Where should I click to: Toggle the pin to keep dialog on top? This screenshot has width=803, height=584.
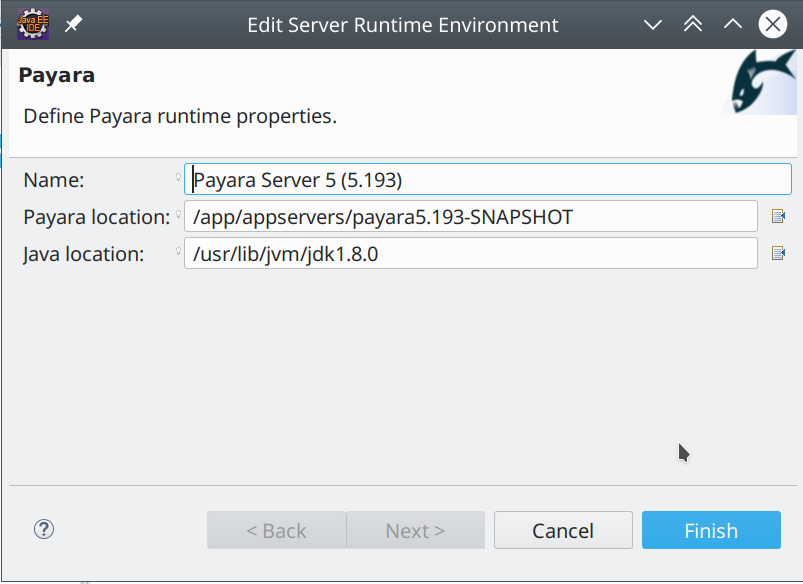pos(72,24)
